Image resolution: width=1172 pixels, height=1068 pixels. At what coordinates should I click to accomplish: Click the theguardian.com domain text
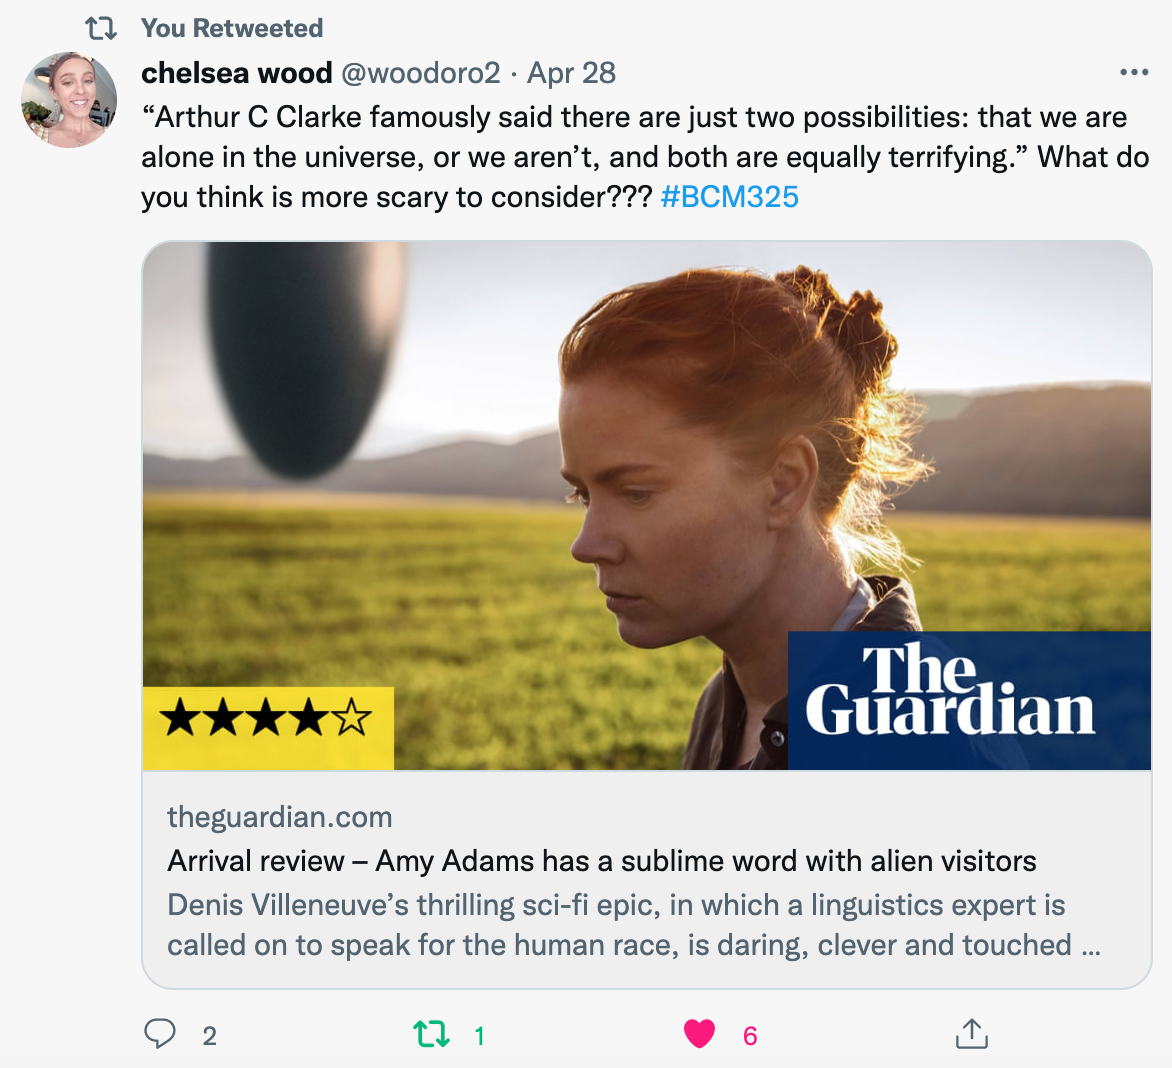tap(280, 817)
